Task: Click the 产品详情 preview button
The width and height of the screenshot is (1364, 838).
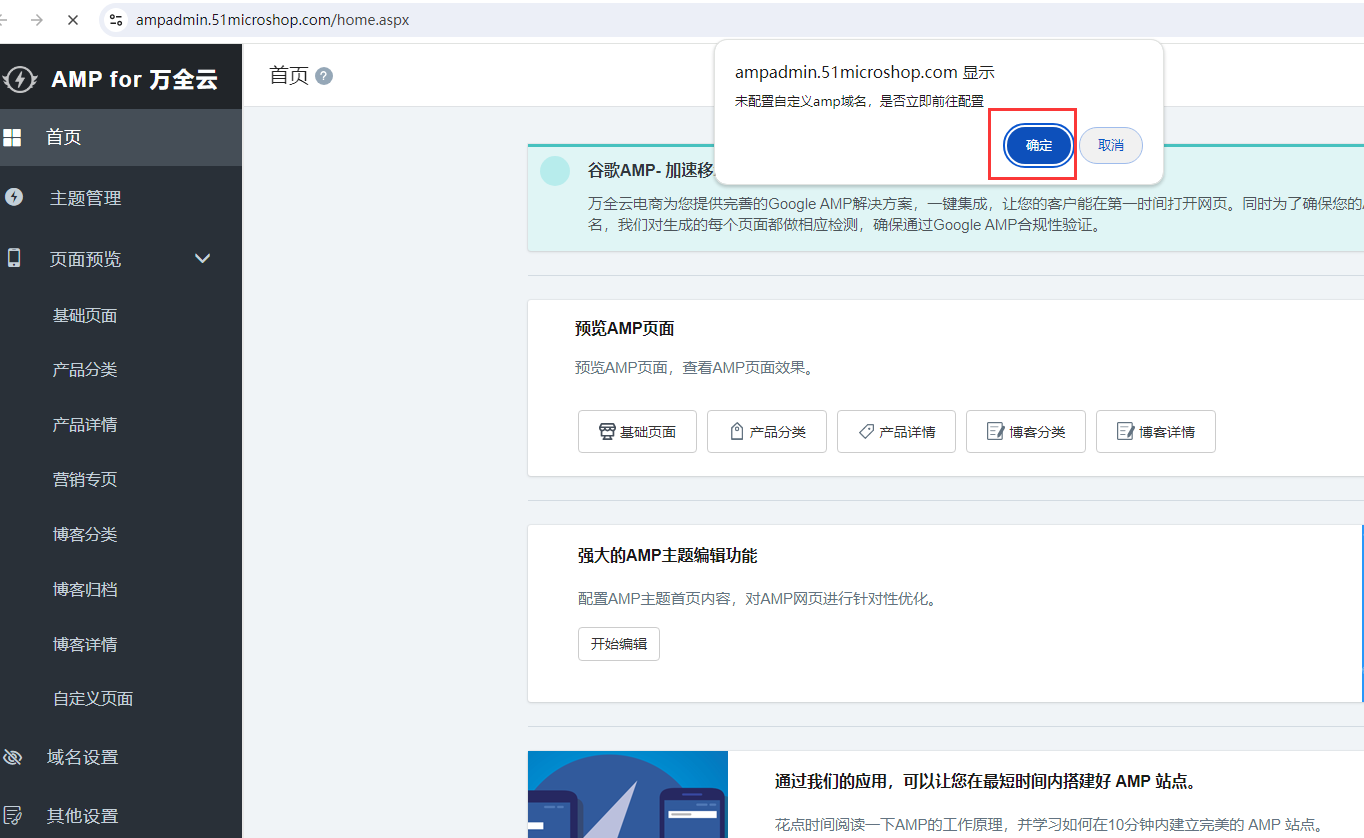Action: (896, 432)
